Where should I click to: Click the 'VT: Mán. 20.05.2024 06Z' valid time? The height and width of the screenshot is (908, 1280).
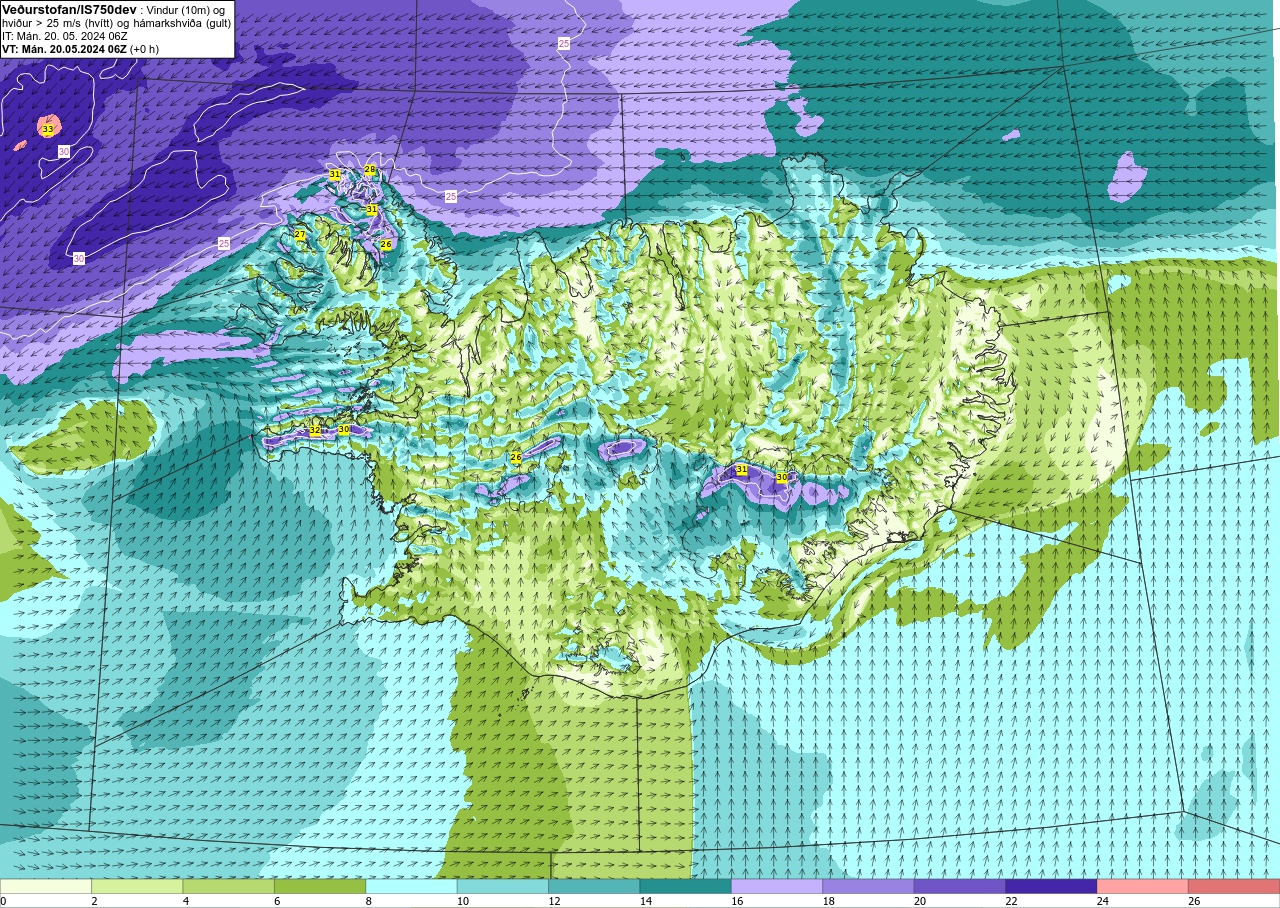coord(64,49)
